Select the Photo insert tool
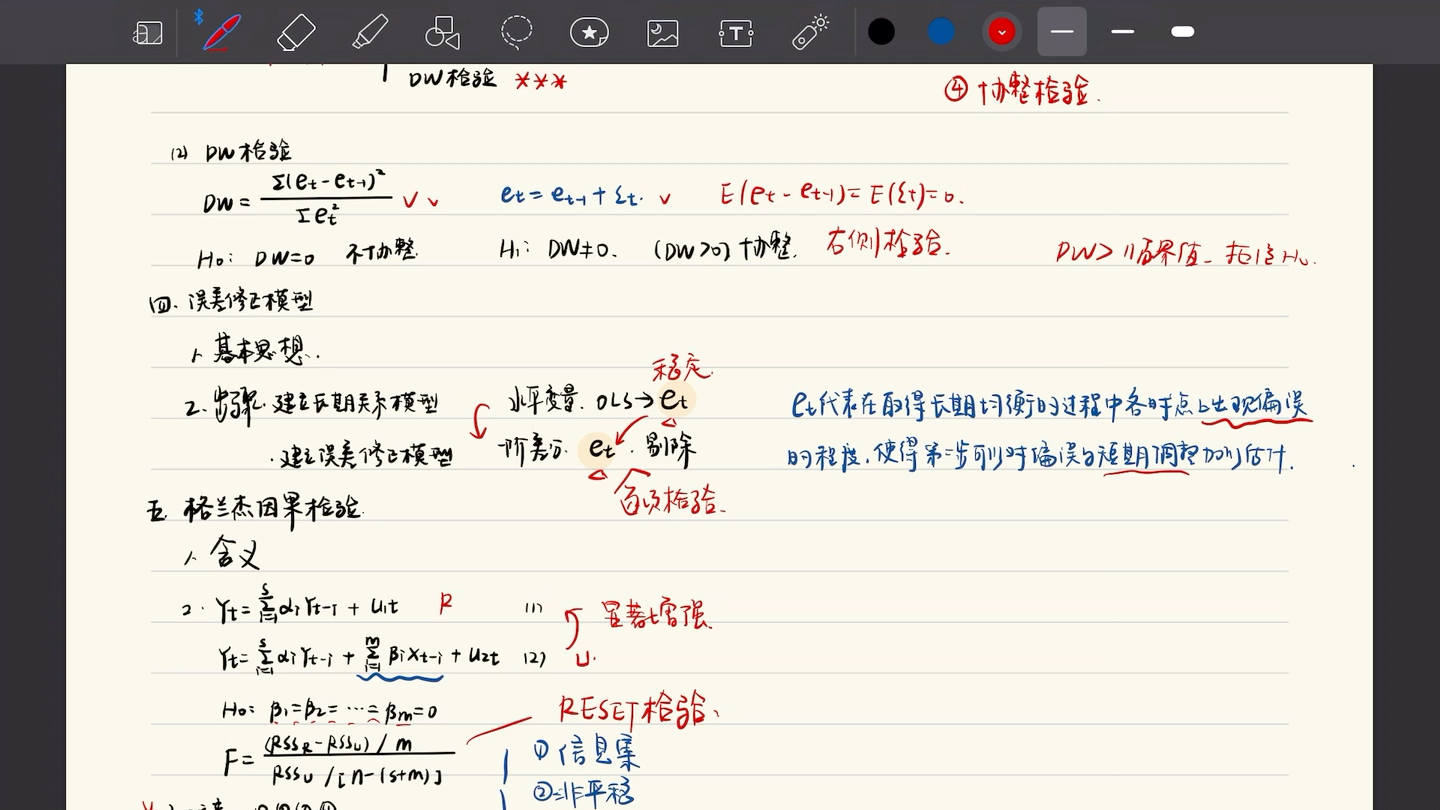This screenshot has height=810, width=1440. click(662, 32)
